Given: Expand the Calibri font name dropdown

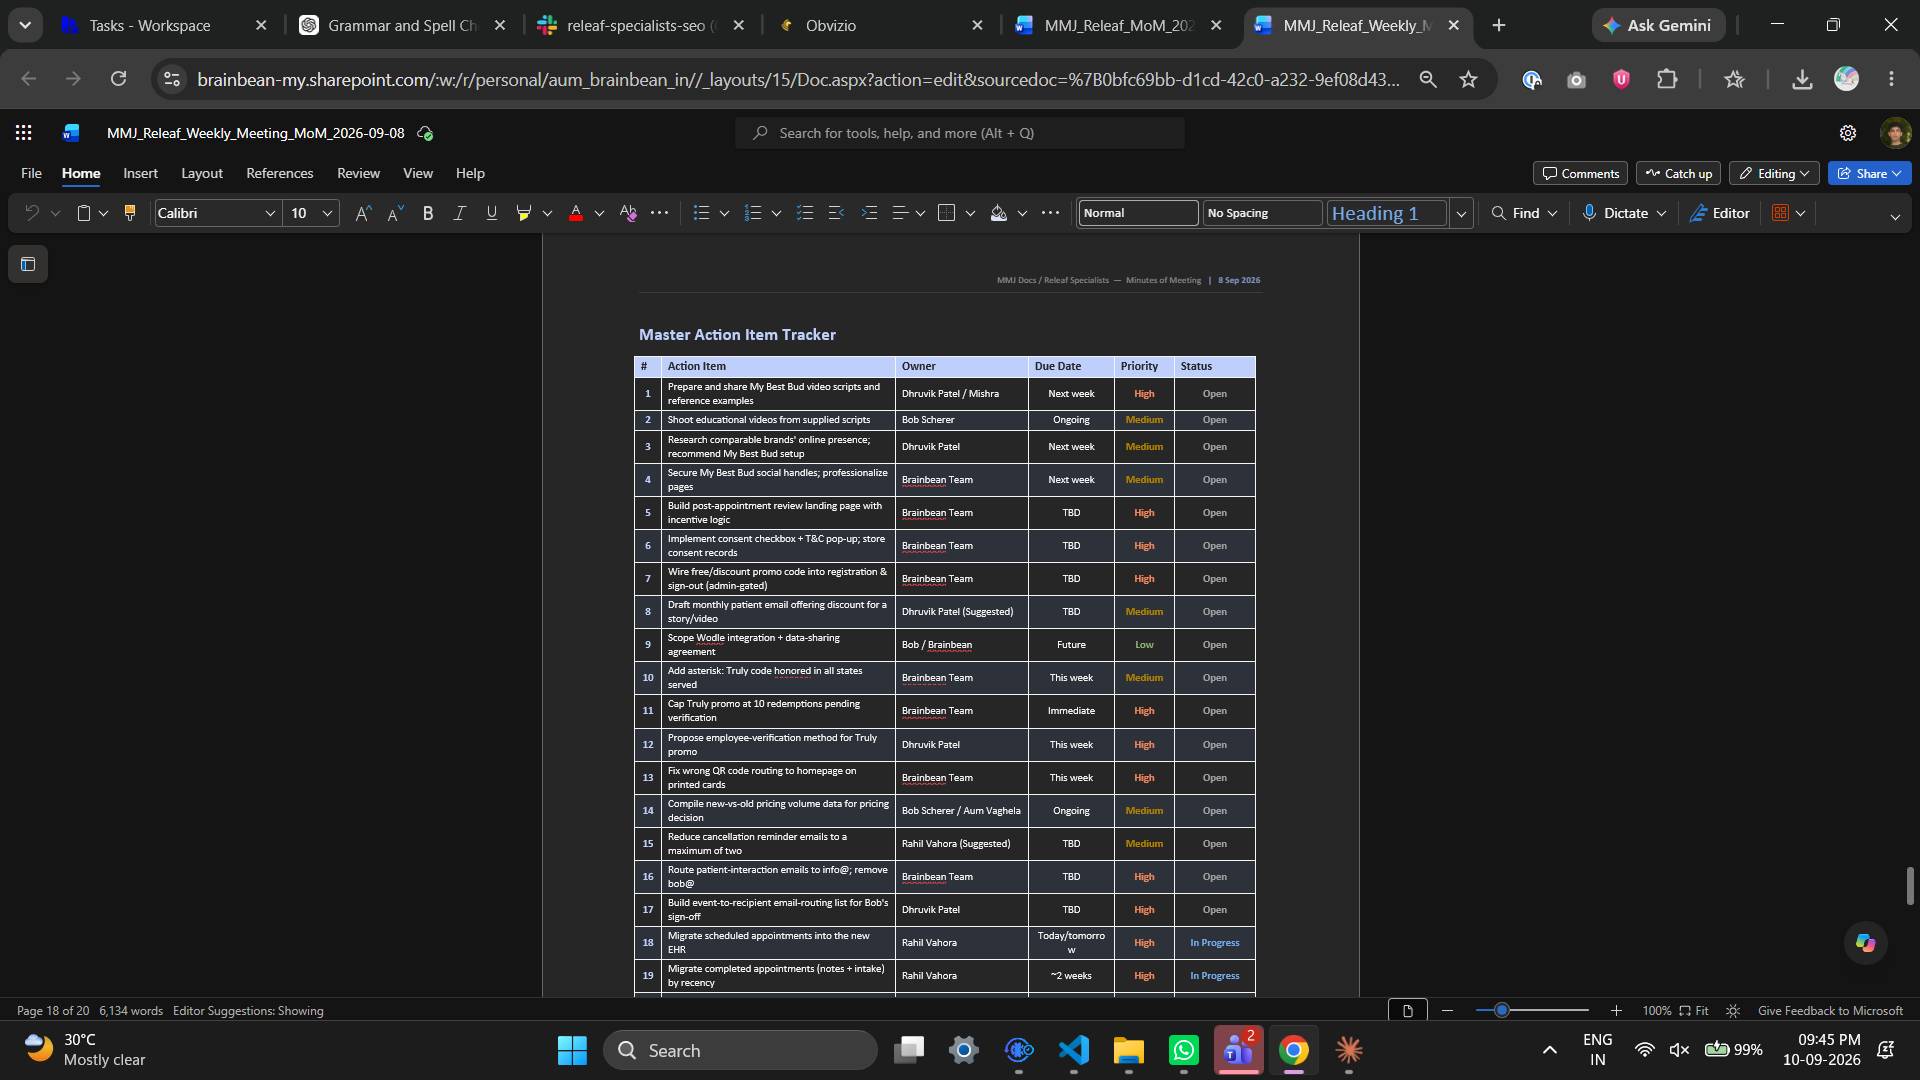Looking at the screenshot, I should pyautogui.click(x=270, y=213).
